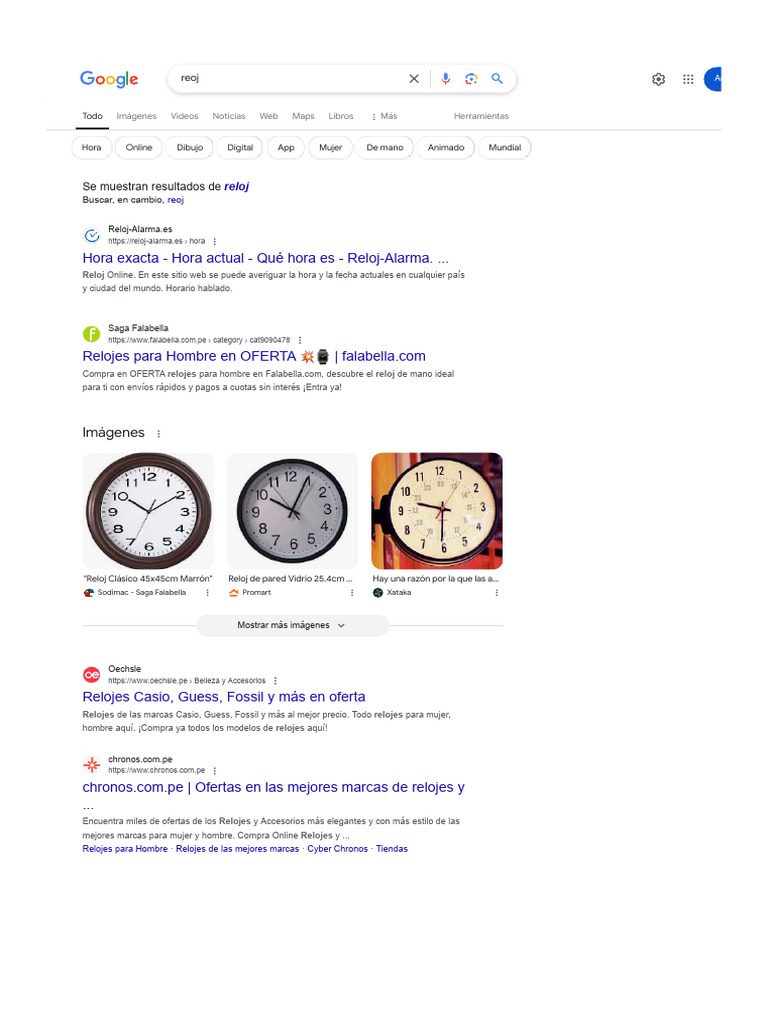Open Reloj de pared Vidrio image
768x1024 pixels.
click(x=293, y=511)
